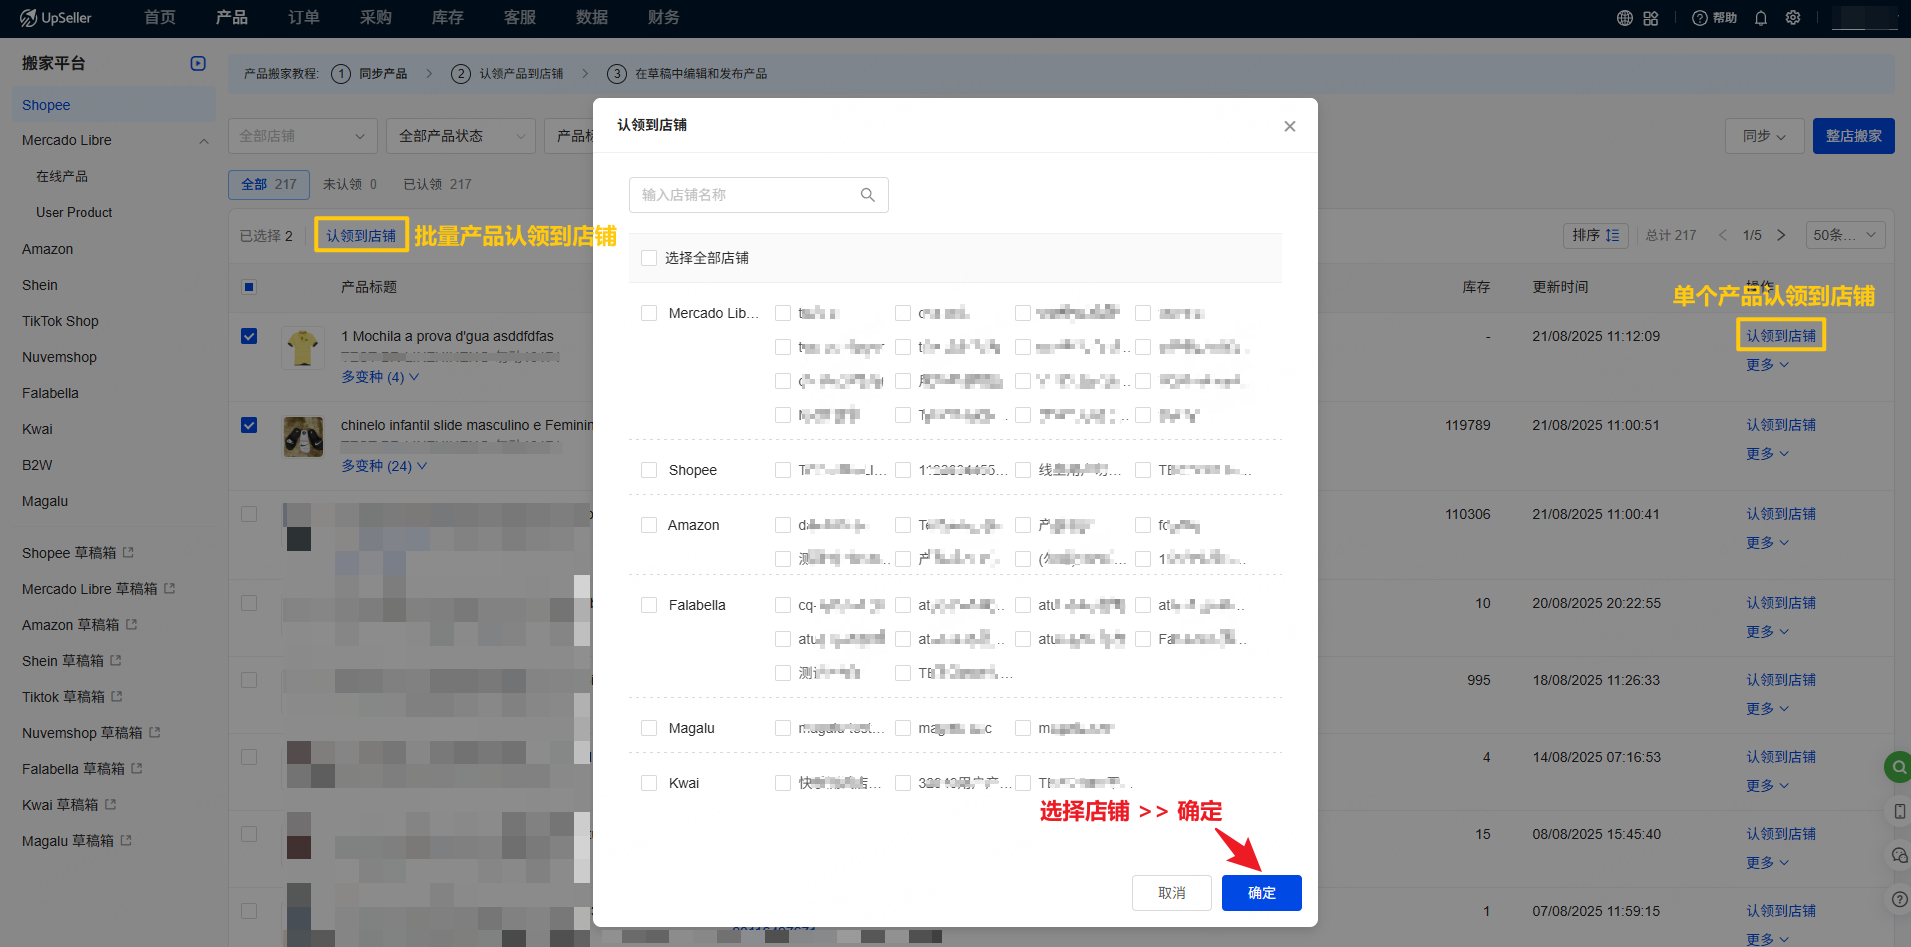This screenshot has height=947, width=1911.
Task: Open the language globe icon
Action: click(x=1625, y=18)
